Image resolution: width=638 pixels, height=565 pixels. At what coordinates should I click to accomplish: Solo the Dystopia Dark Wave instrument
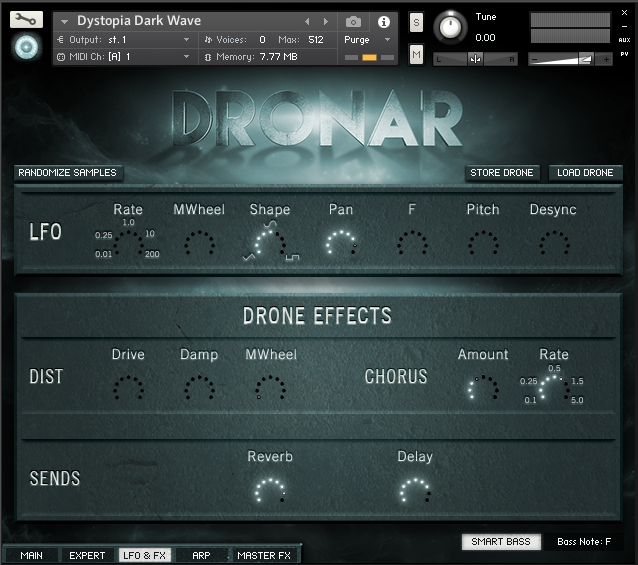point(416,22)
